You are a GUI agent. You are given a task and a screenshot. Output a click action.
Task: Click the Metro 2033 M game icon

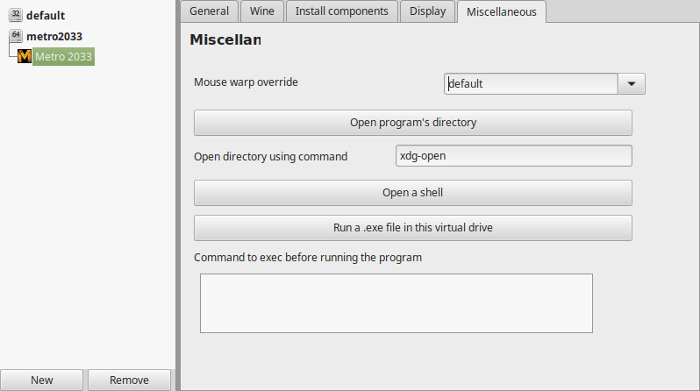[25, 56]
